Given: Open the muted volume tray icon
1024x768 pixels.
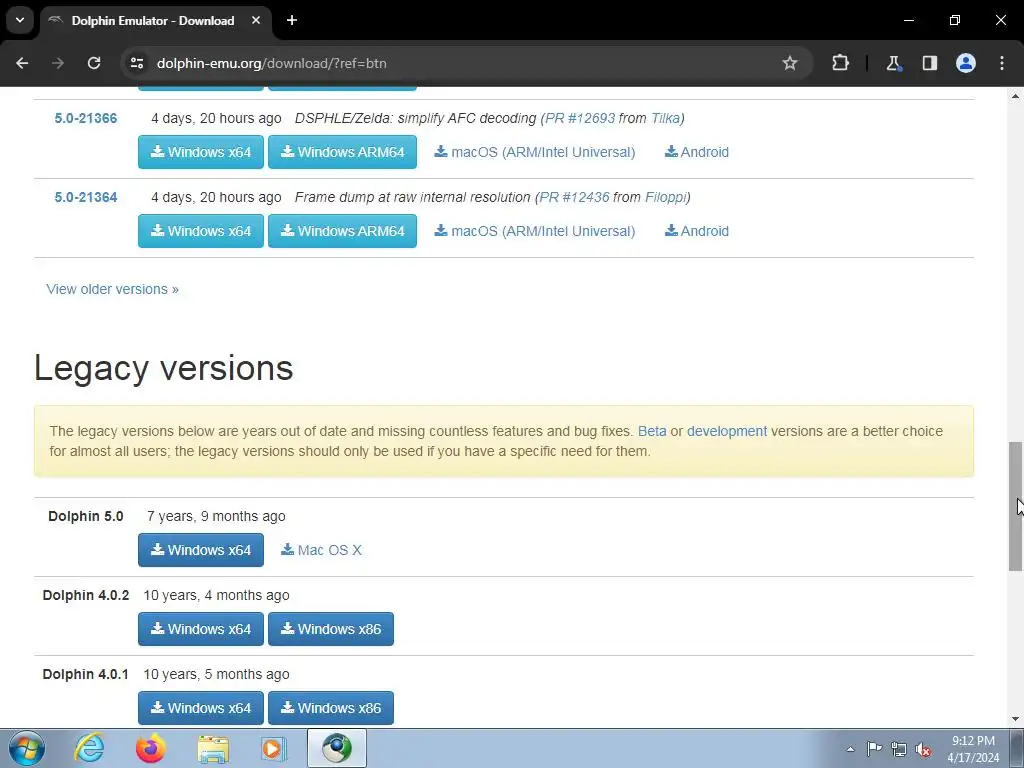Looking at the screenshot, I should tap(923, 749).
